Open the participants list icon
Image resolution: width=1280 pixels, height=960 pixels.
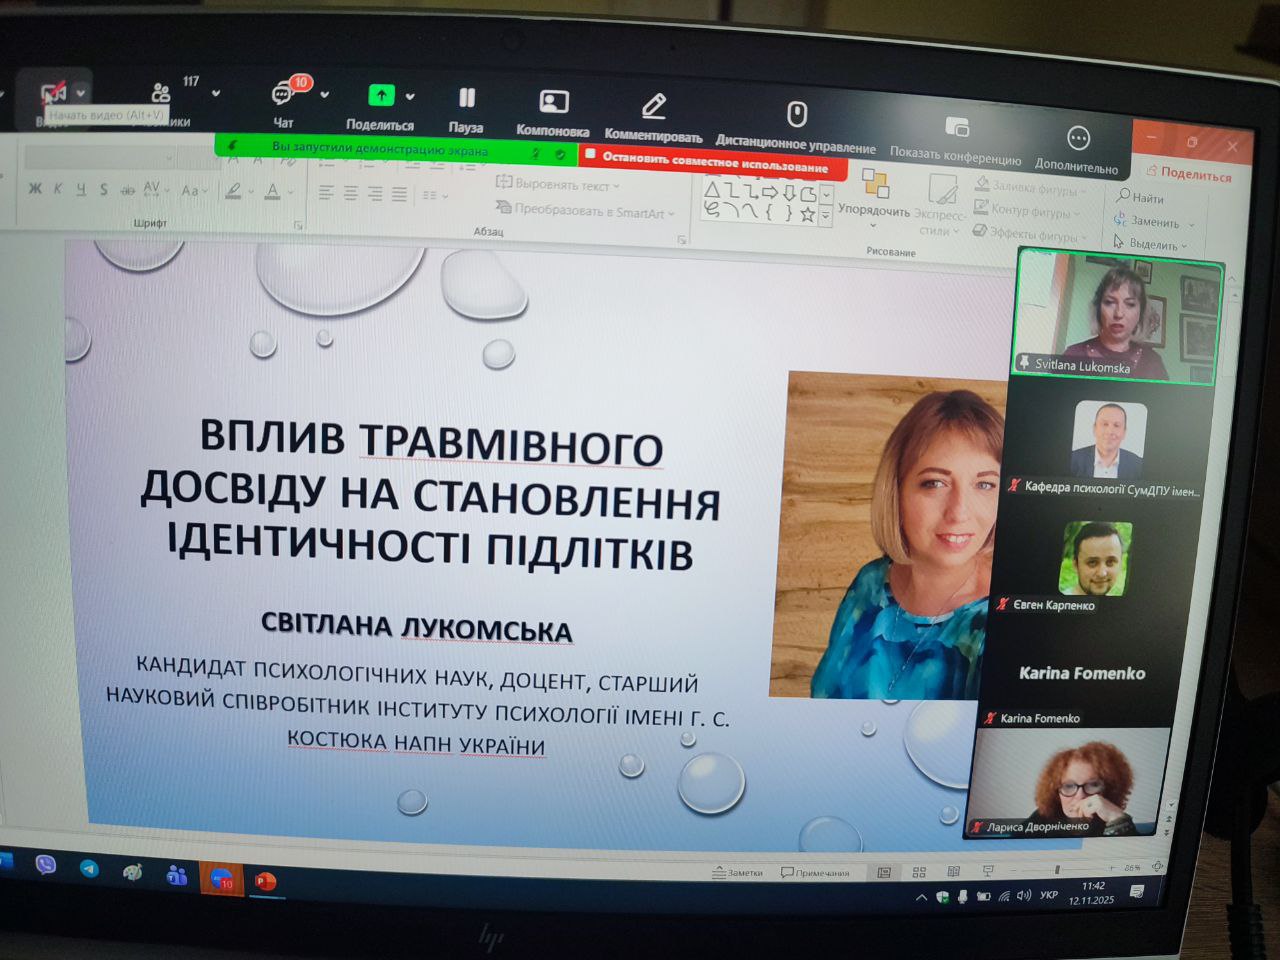pos(161,93)
